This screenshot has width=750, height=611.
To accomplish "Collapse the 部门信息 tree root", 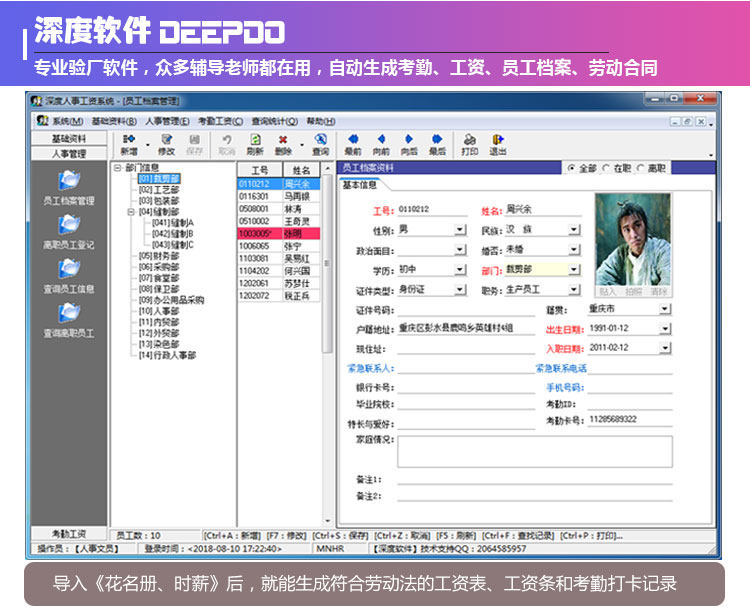I will tap(118, 168).
